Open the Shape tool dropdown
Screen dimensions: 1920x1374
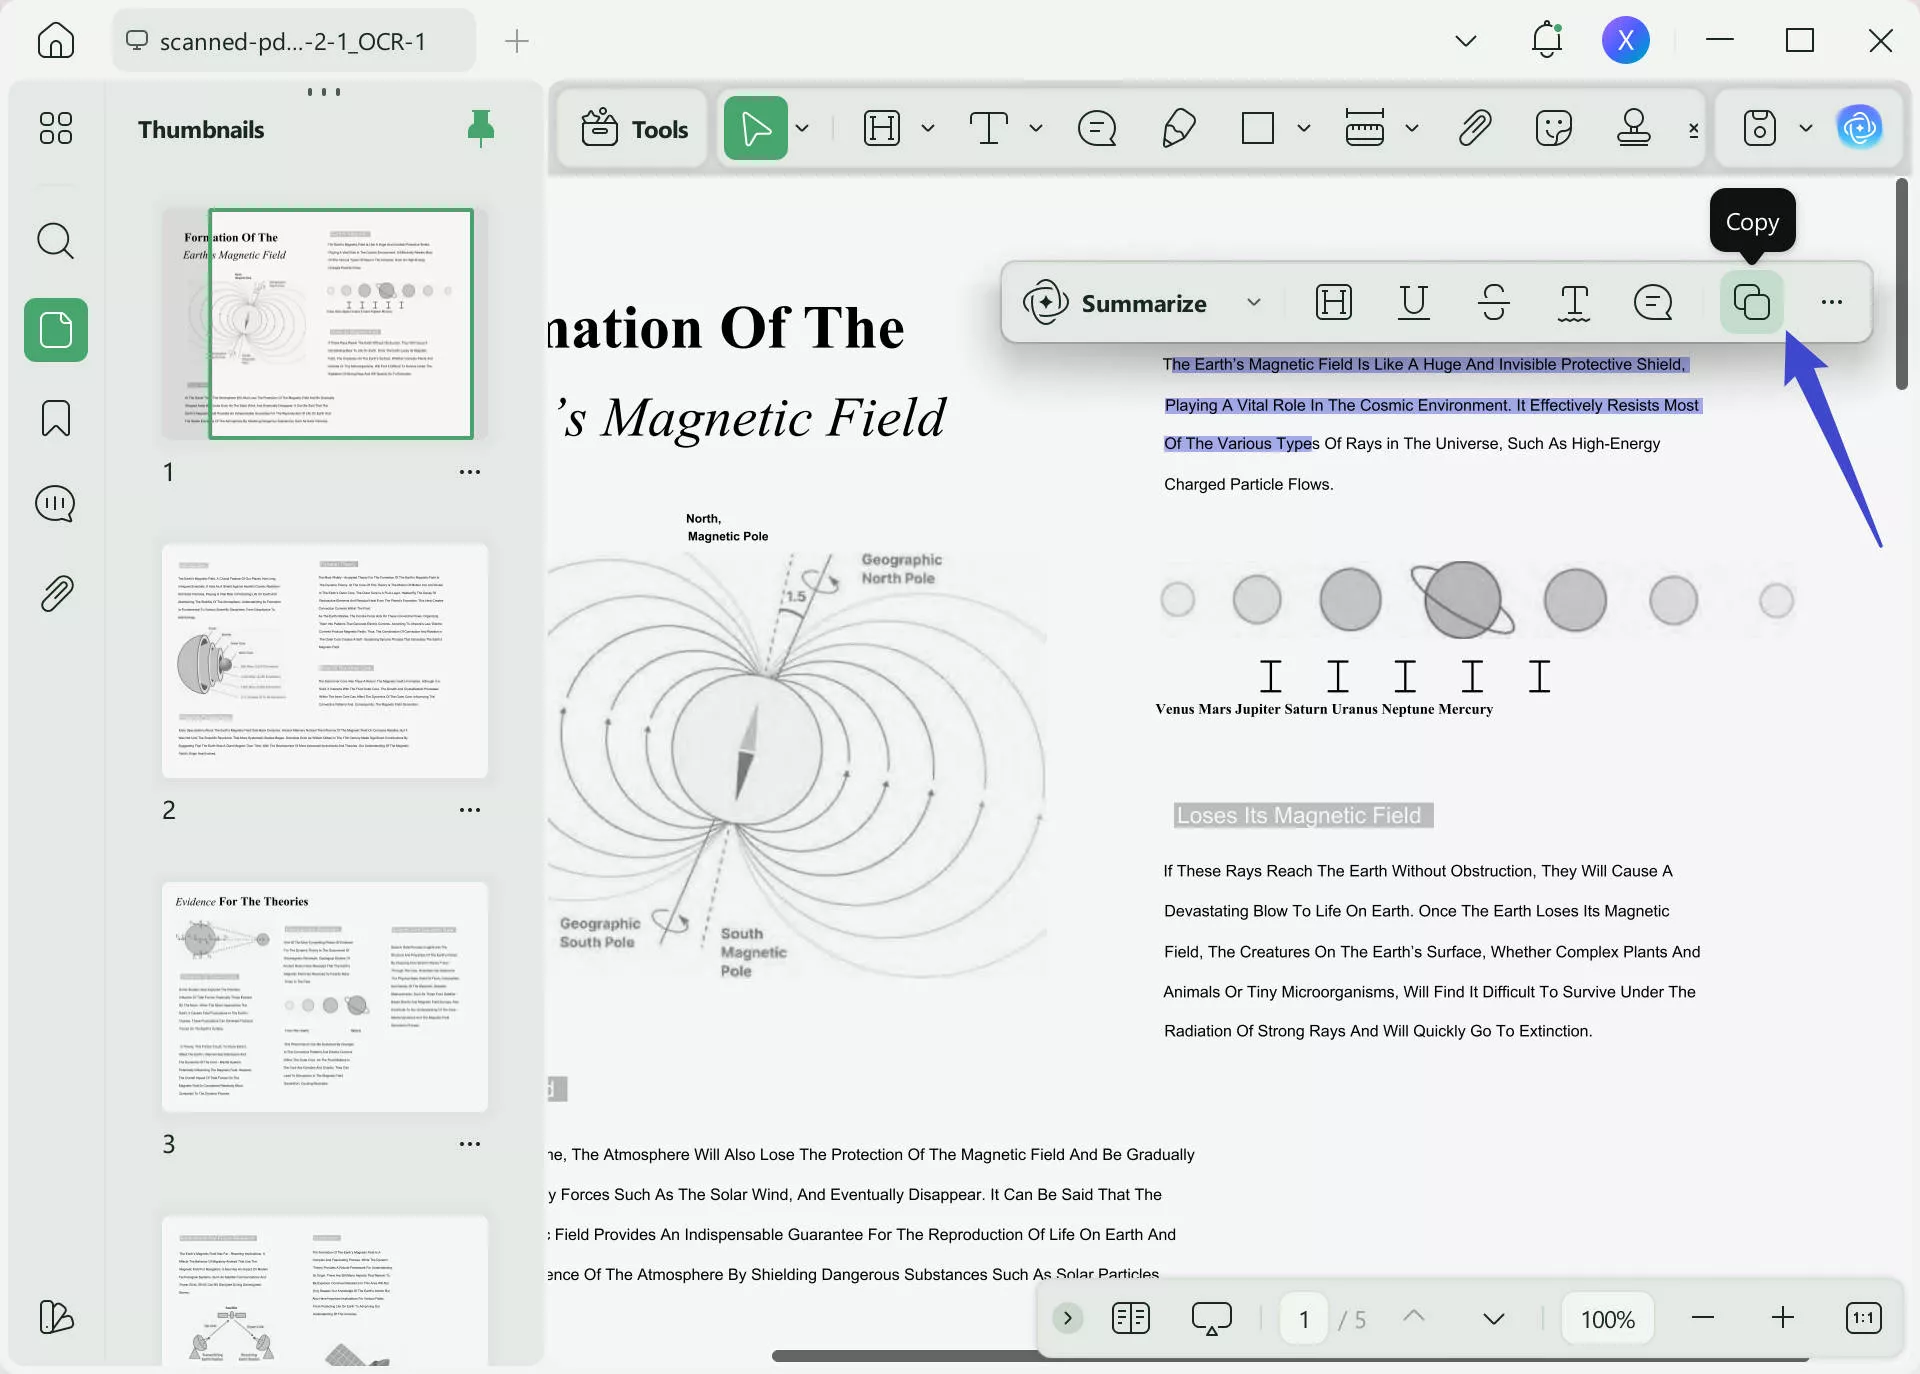click(x=1303, y=128)
